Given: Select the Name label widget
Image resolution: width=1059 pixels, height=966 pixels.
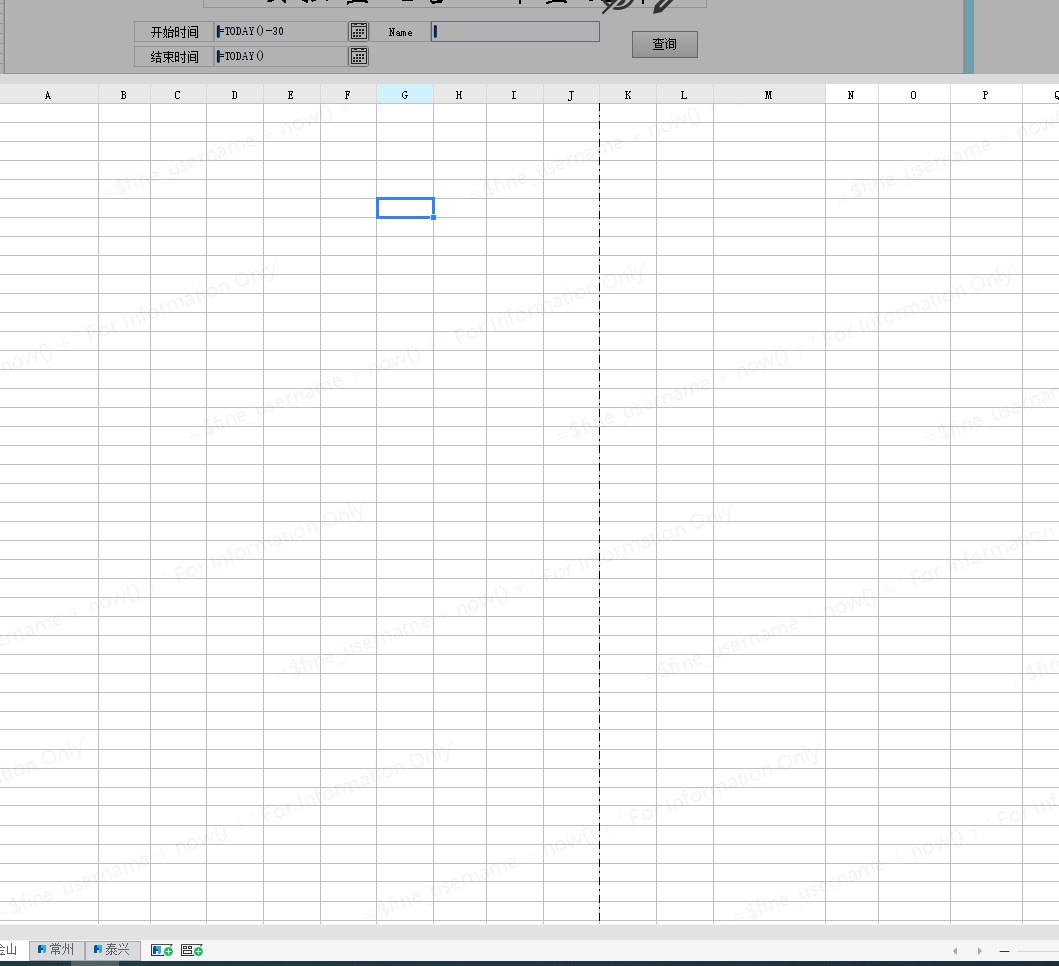Looking at the screenshot, I should tap(401, 32).
